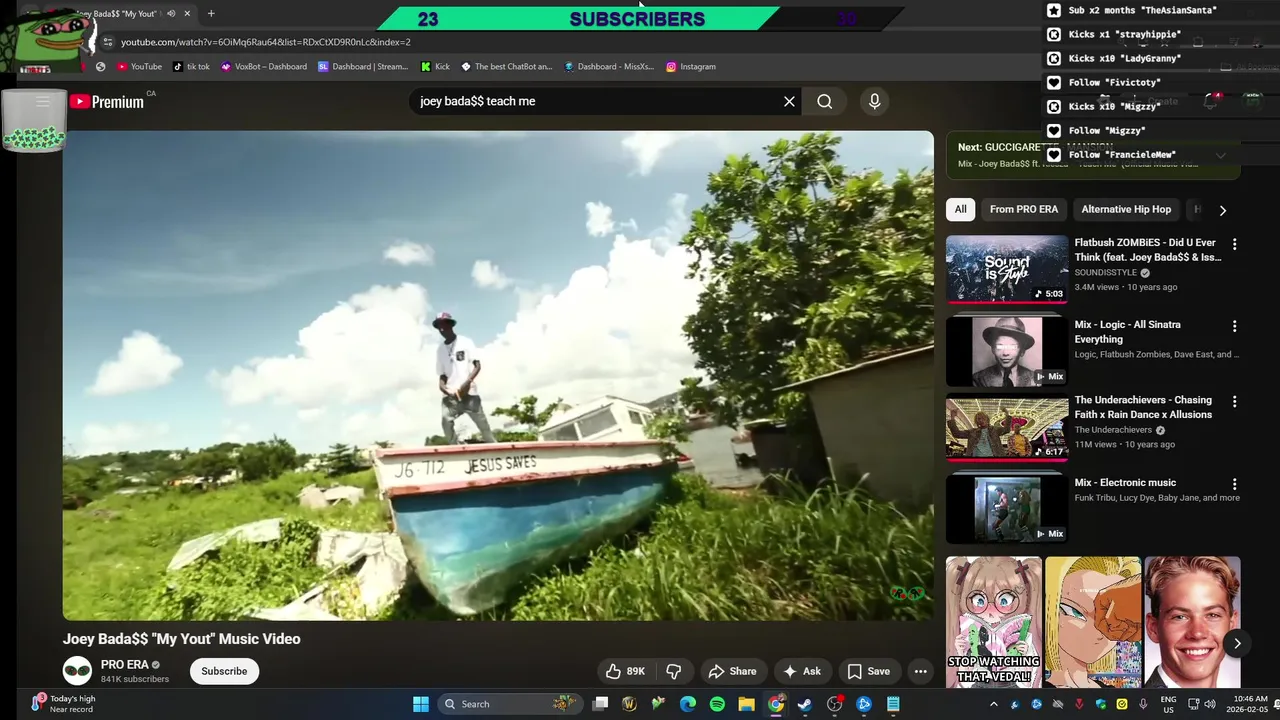
Task: Open Dashboard | Stream... bookmark
Action: 363,66
